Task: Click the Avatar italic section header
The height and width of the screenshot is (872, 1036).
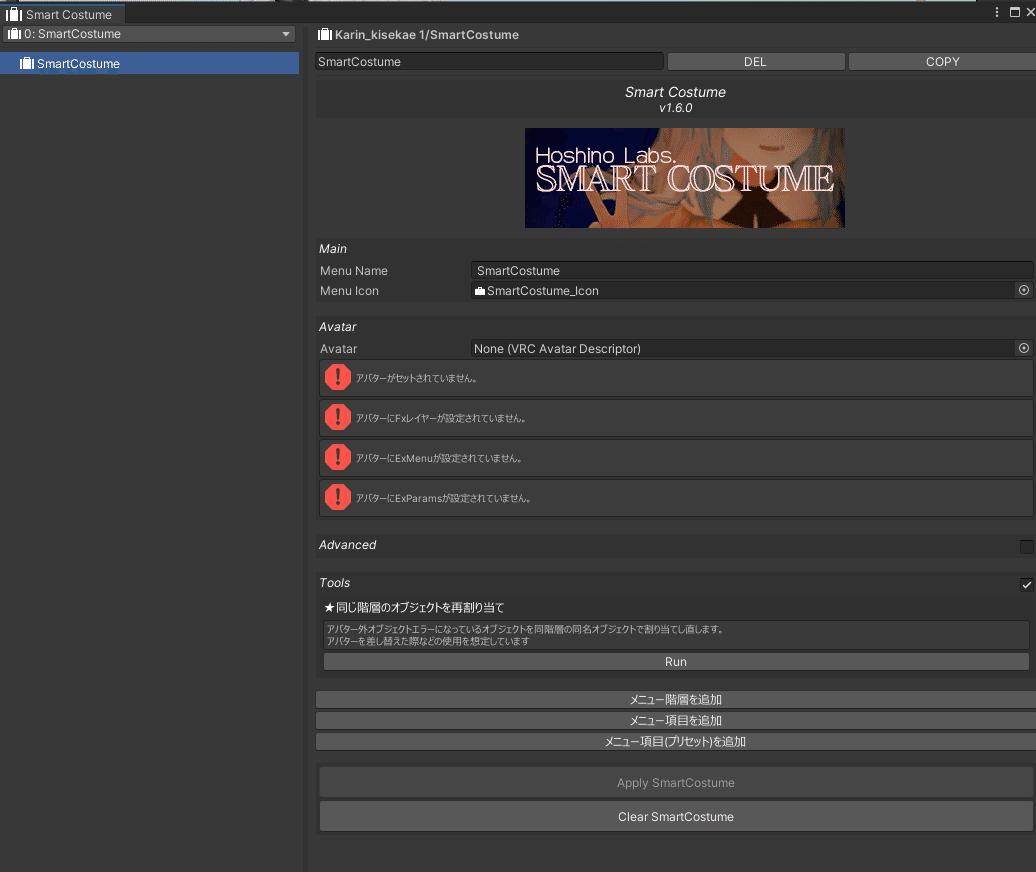Action: pos(338,327)
